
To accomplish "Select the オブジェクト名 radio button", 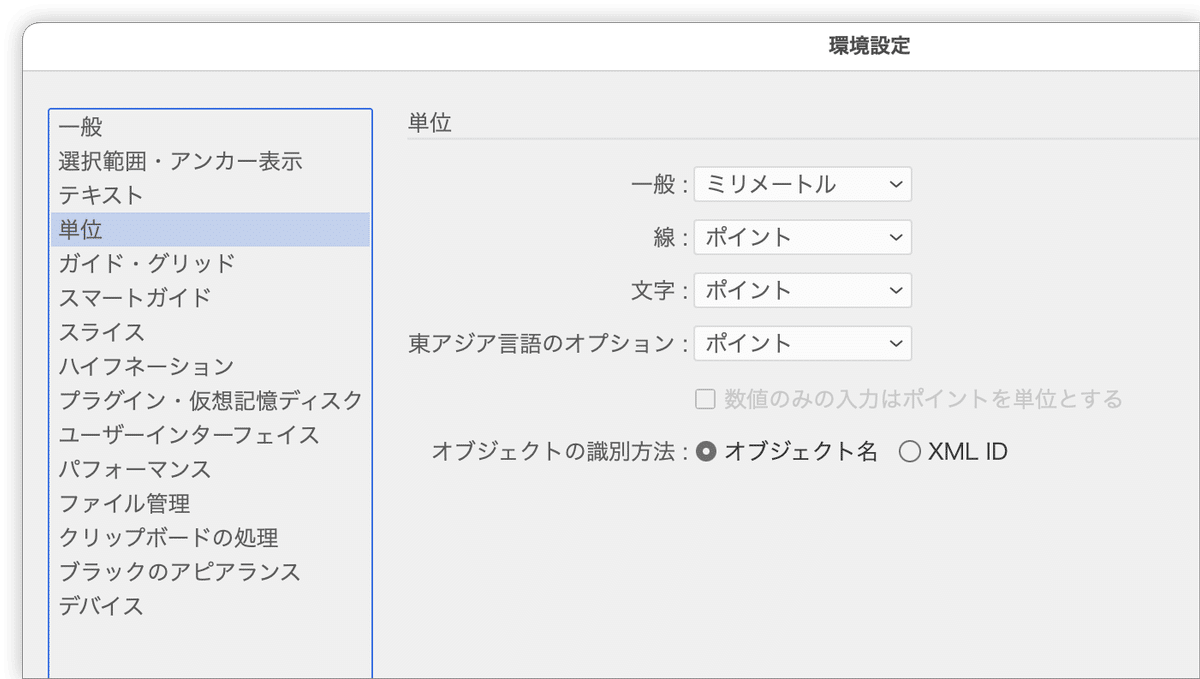I will [706, 451].
